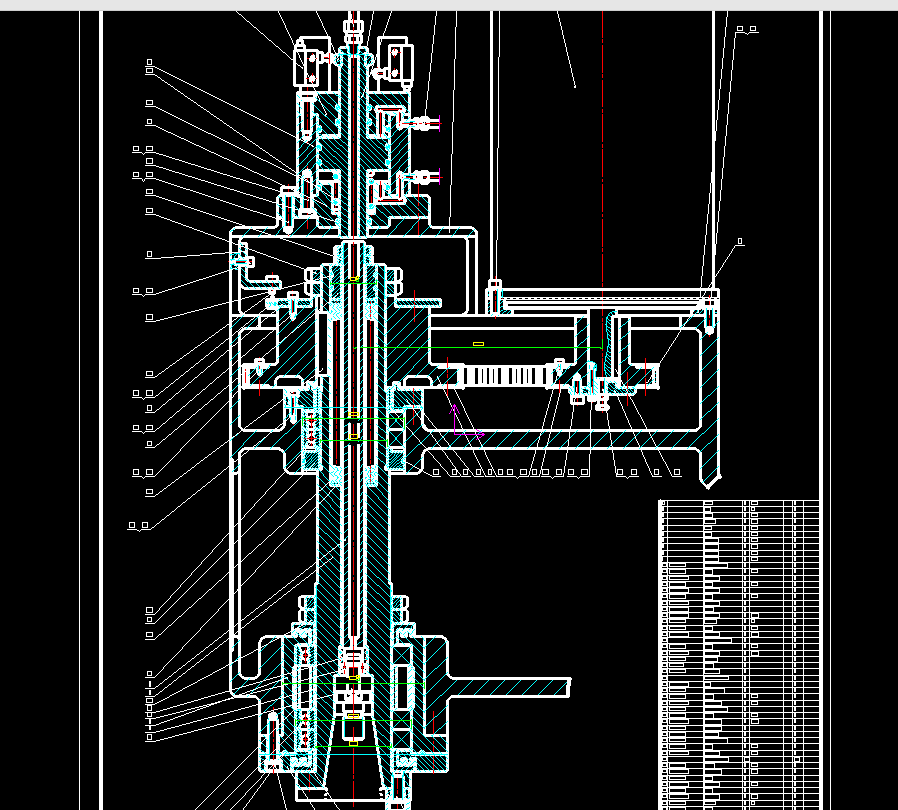This screenshot has height=810, width=898.
Task: Click the callout label at top-right corner
Action: 746,29
